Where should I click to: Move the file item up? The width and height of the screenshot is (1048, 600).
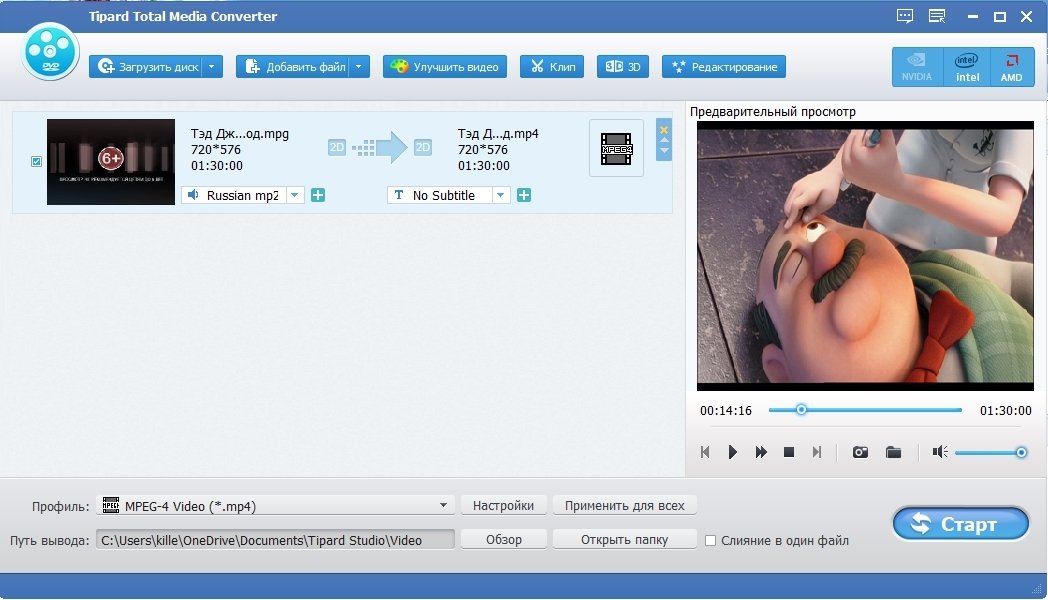click(664, 140)
